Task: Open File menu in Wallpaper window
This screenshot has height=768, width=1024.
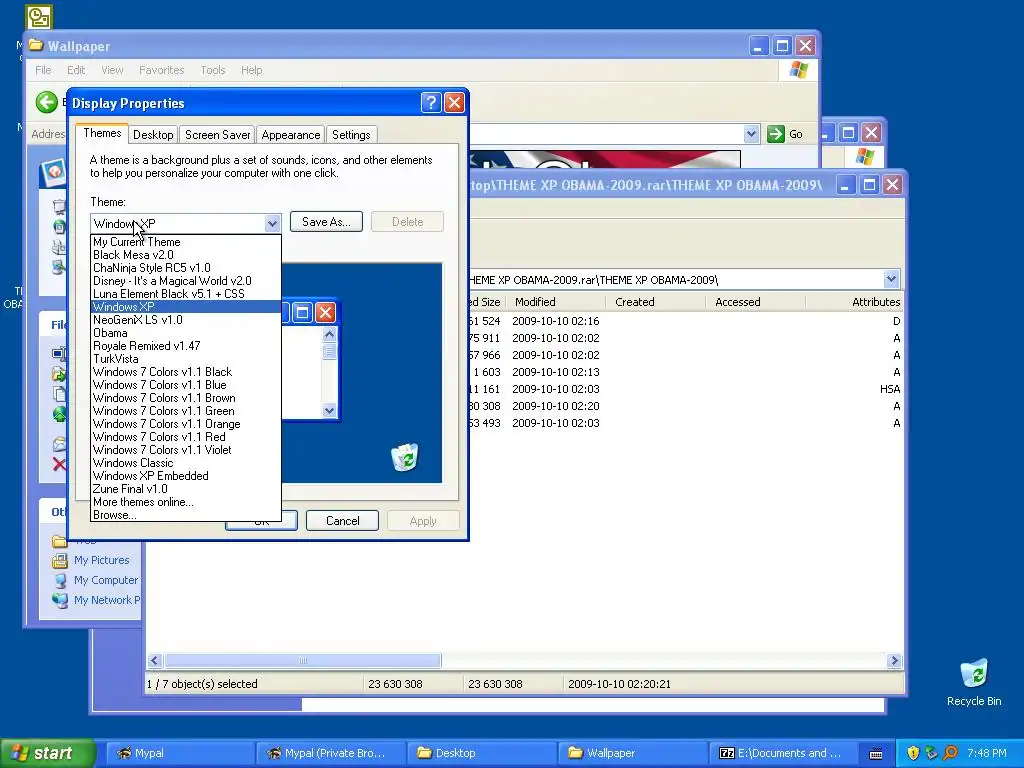Action: point(43,70)
